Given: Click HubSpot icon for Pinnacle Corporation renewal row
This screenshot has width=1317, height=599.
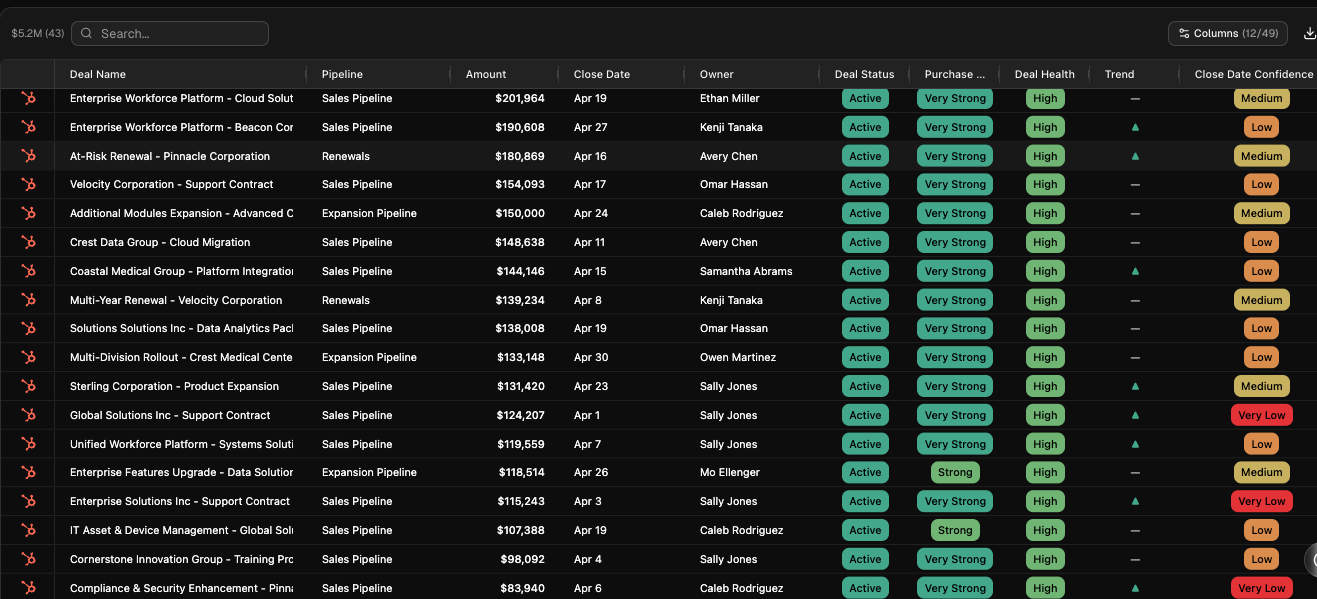Looking at the screenshot, I should [29, 156].
